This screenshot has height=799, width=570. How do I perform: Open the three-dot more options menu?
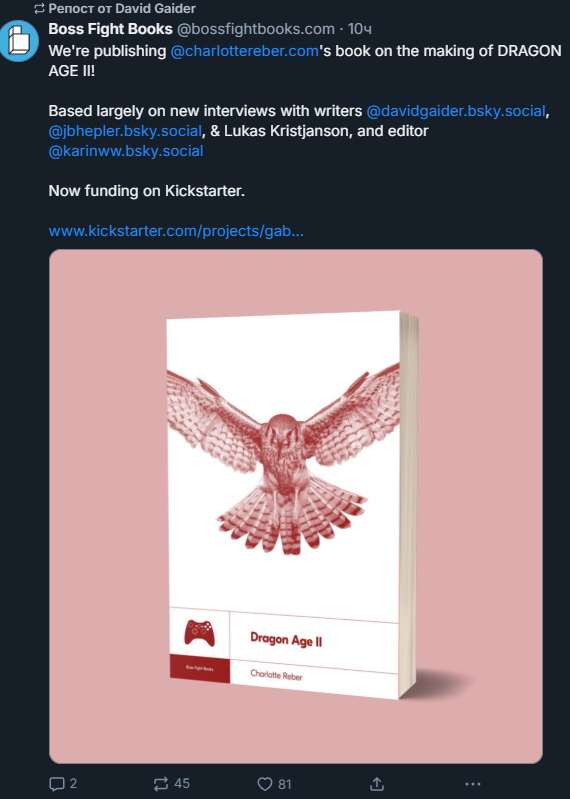point(473,784)
